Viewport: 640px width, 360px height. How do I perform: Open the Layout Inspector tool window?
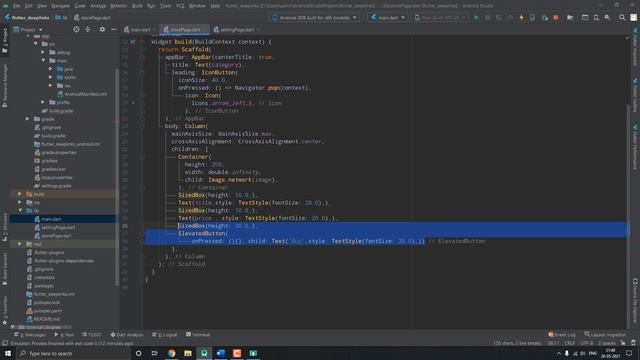pyautogui.click(x=605, y=335)
